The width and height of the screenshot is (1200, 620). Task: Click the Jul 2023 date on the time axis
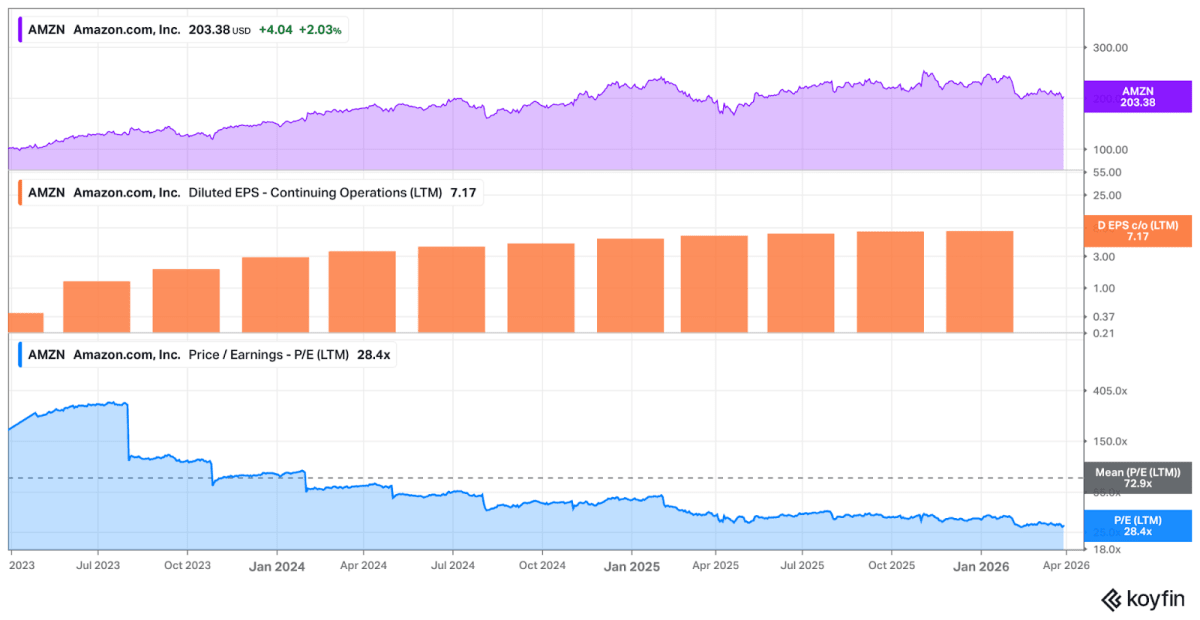tap(97, 566)
